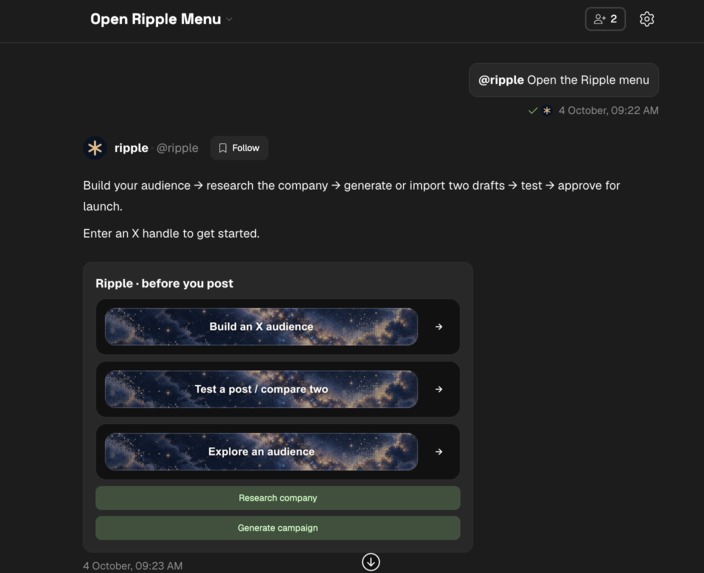Click the Follow button next to ripple

click(239, 148)
